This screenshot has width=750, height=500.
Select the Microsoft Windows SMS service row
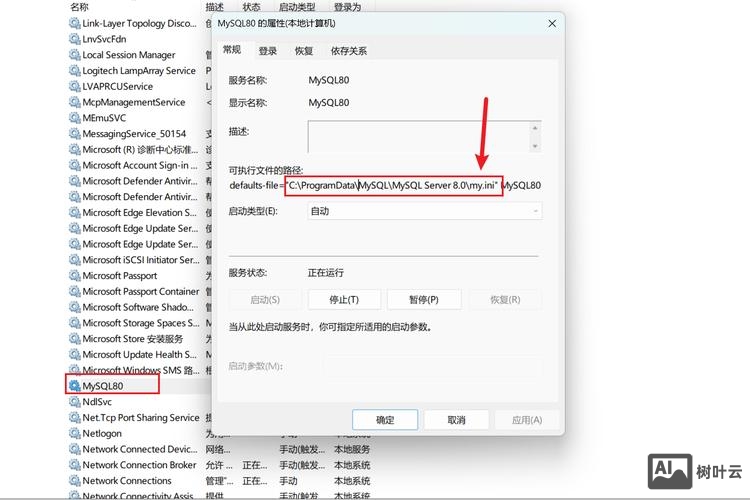tap(141, 370)
